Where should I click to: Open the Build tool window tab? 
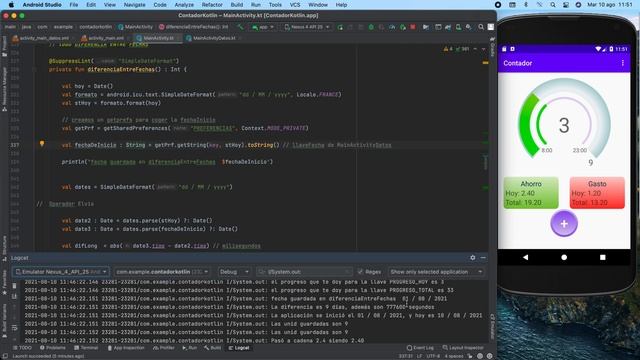point(213,348)
